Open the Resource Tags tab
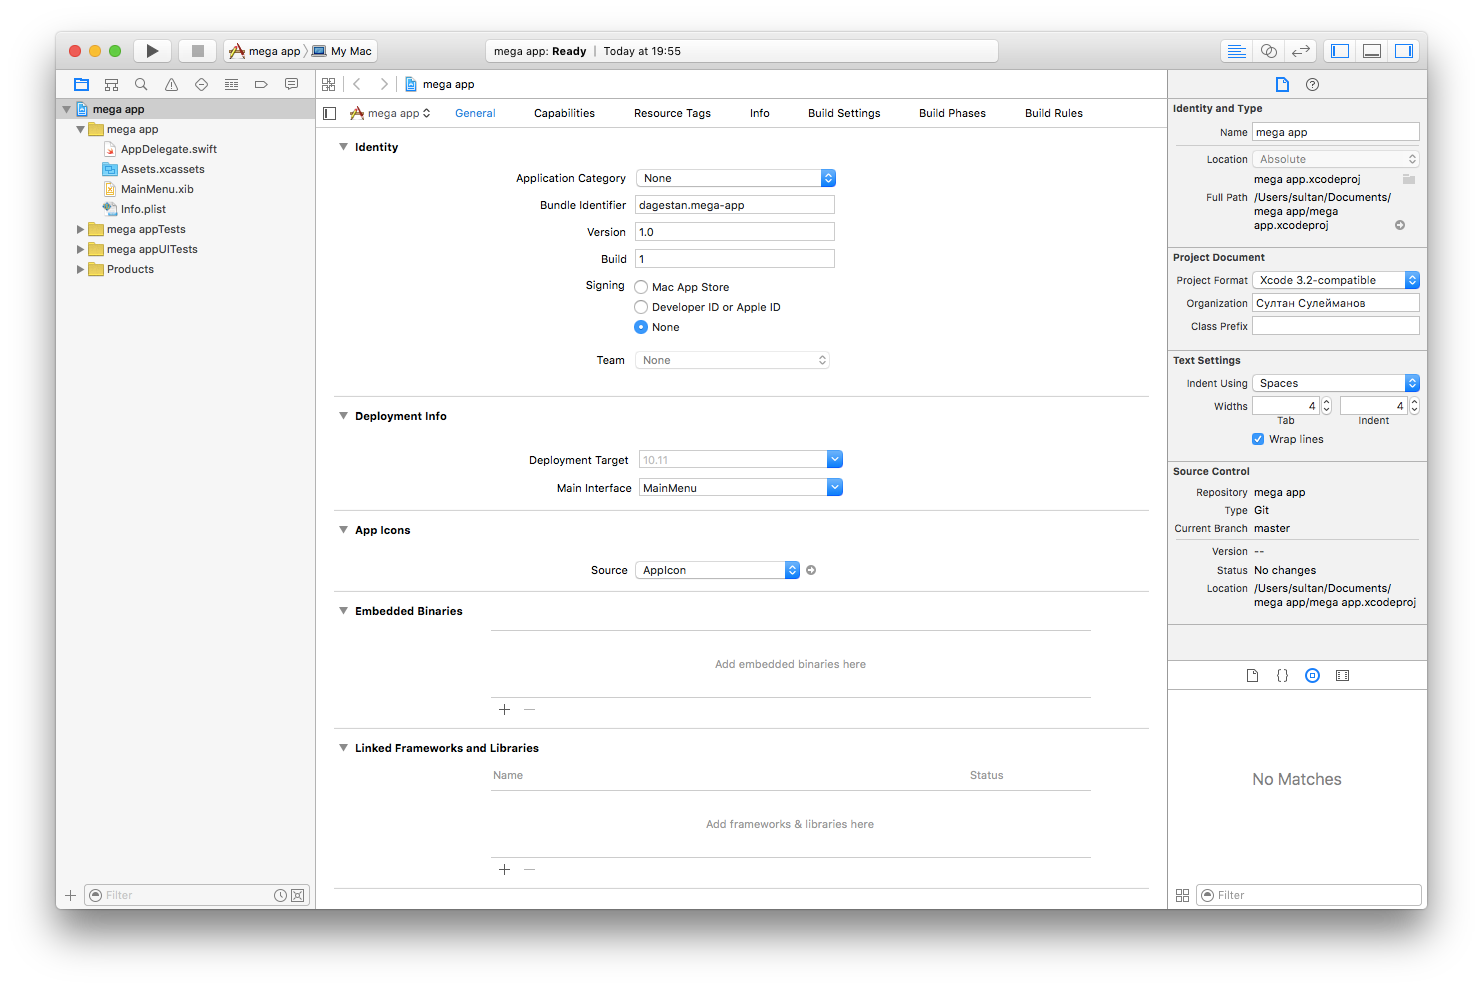The image size is (1483, 989). point(672,114)
